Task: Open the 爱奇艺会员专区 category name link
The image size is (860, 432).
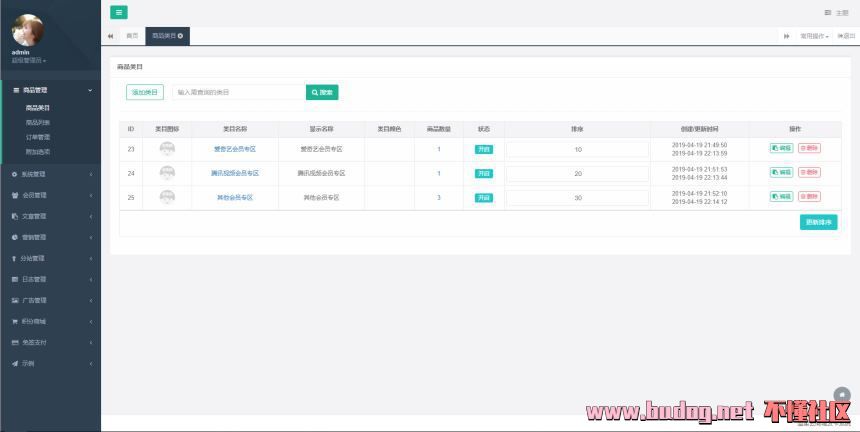Action: [x=235, y=149]
